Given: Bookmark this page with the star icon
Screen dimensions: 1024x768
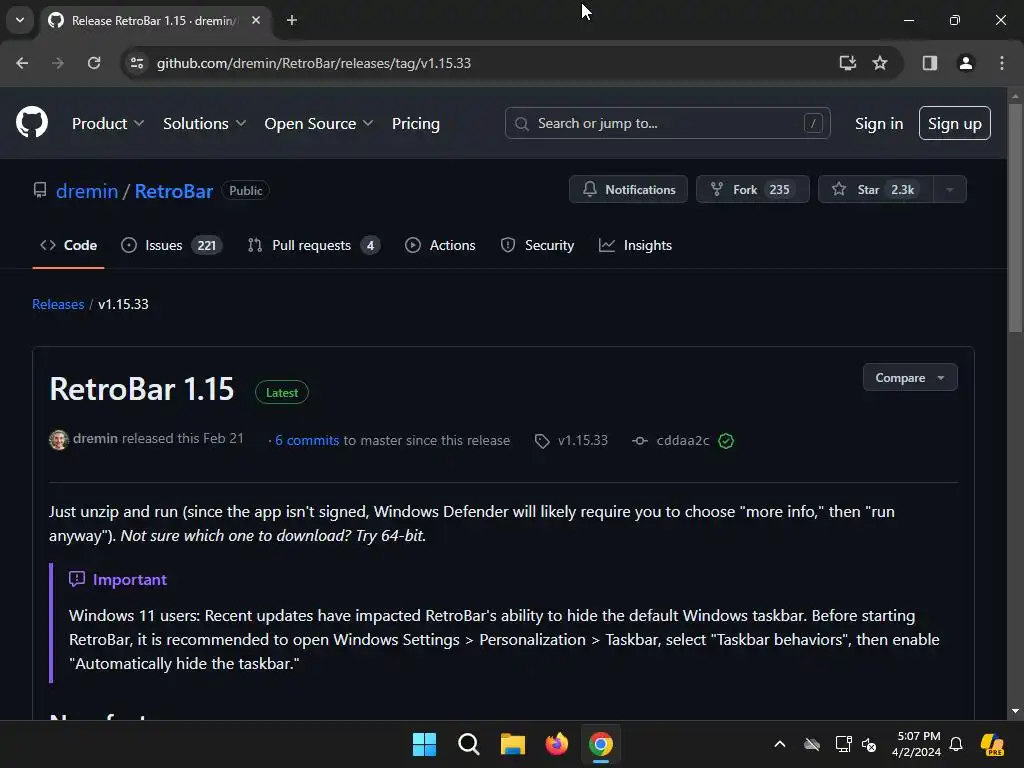Looking at the screenshot, I should (x=880, y=63).
